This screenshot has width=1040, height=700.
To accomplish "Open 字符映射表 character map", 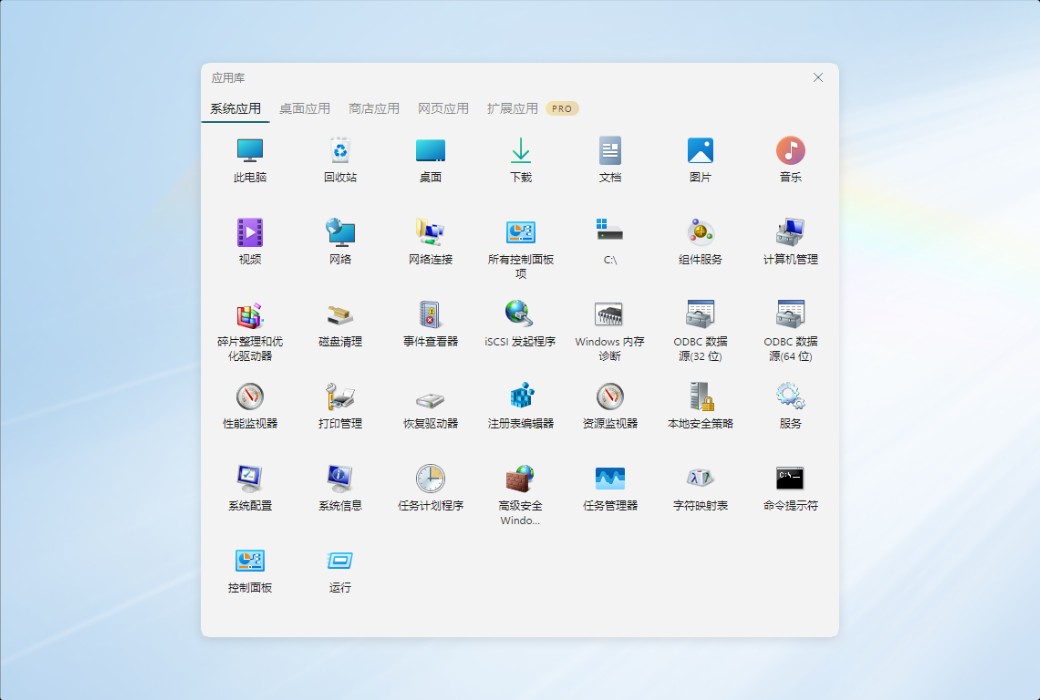I will pos(700,478).
